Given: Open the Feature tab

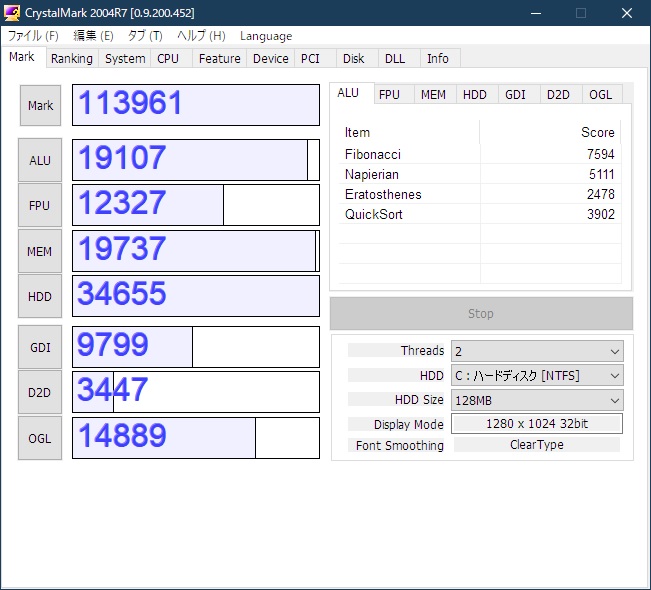Looking at the screenshot, I should [x=220, y=59].
